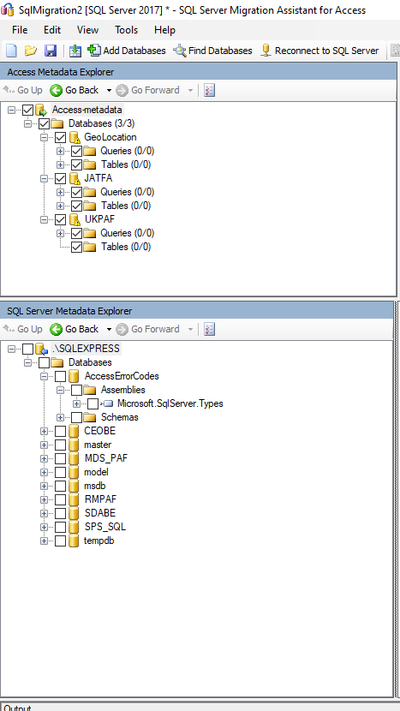Click Reconnect to SQL Server button

pyautogui.click(x=320, y=51)
